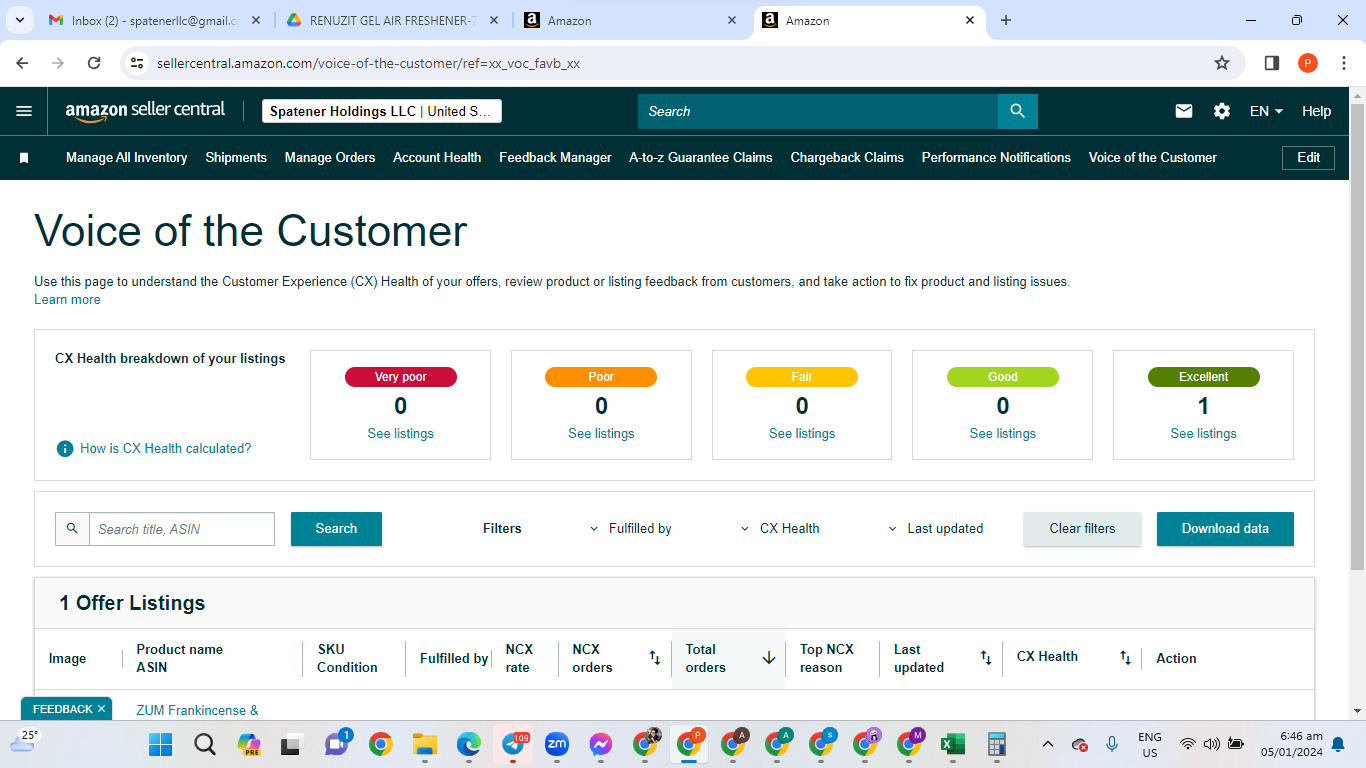
Task: See listings under Very poor
Action: [x=400, y=434]
